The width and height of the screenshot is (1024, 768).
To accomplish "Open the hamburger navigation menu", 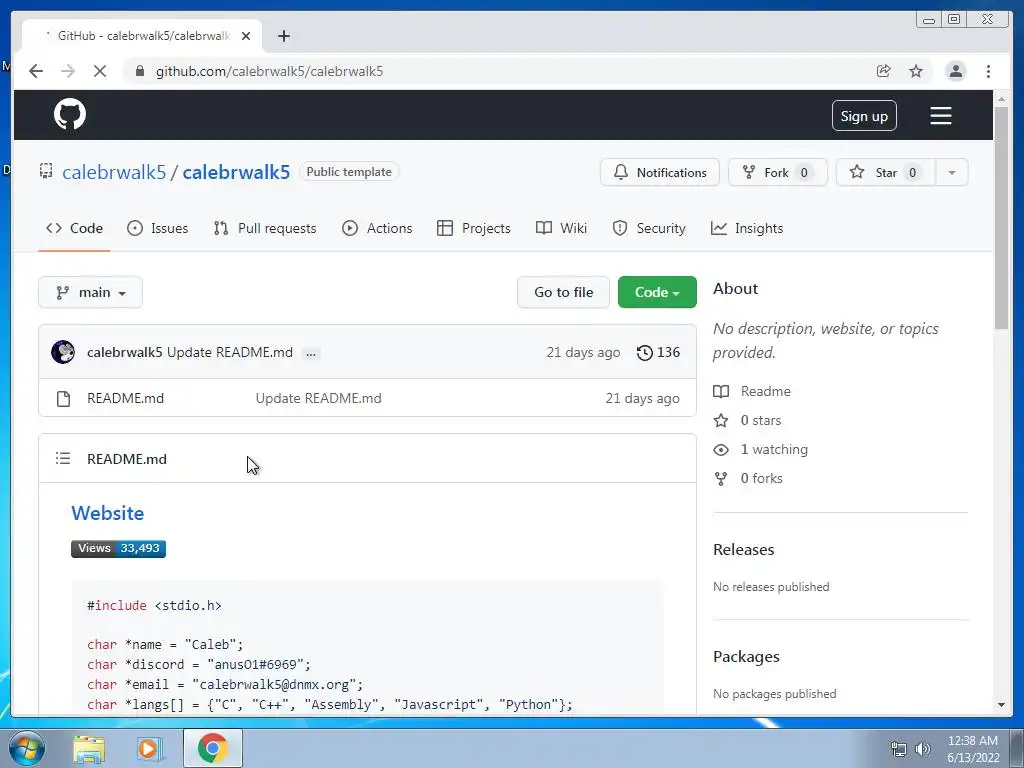I will [x=940, y=116].
